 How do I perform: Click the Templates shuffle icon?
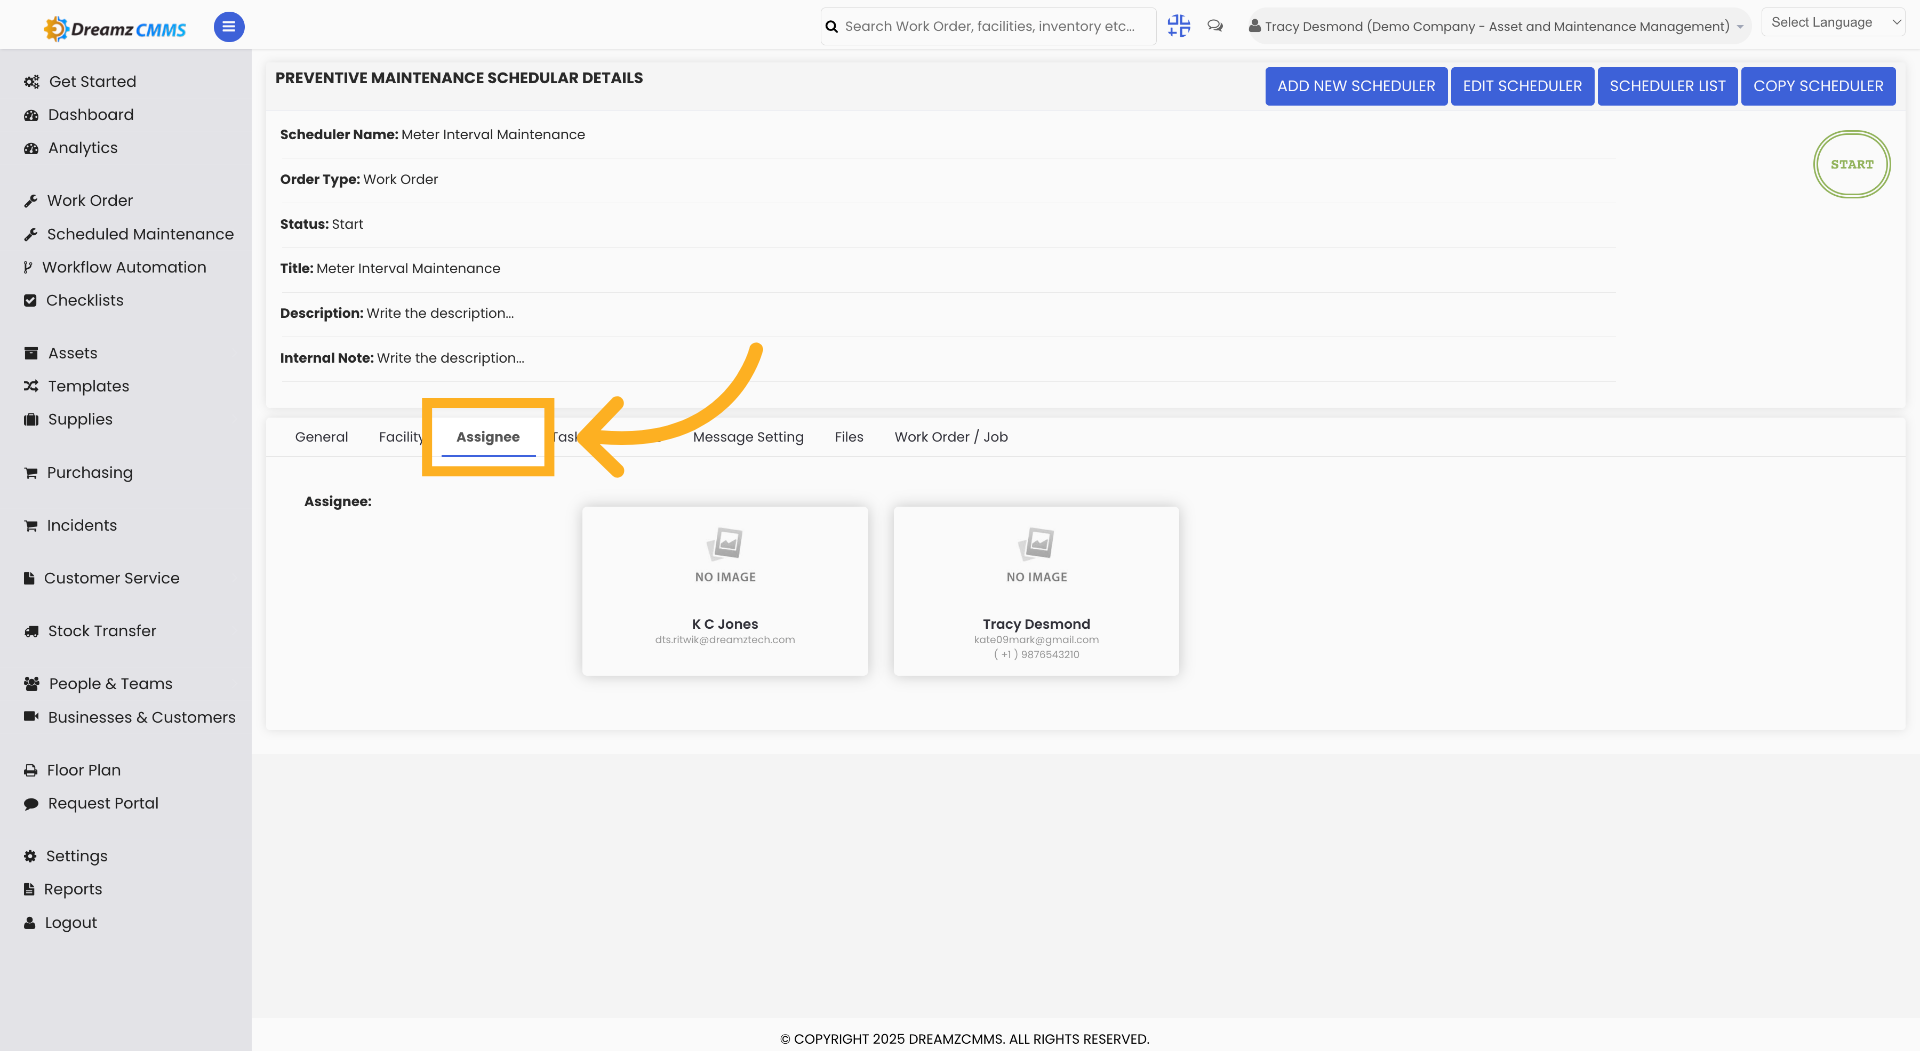(31, 386)
